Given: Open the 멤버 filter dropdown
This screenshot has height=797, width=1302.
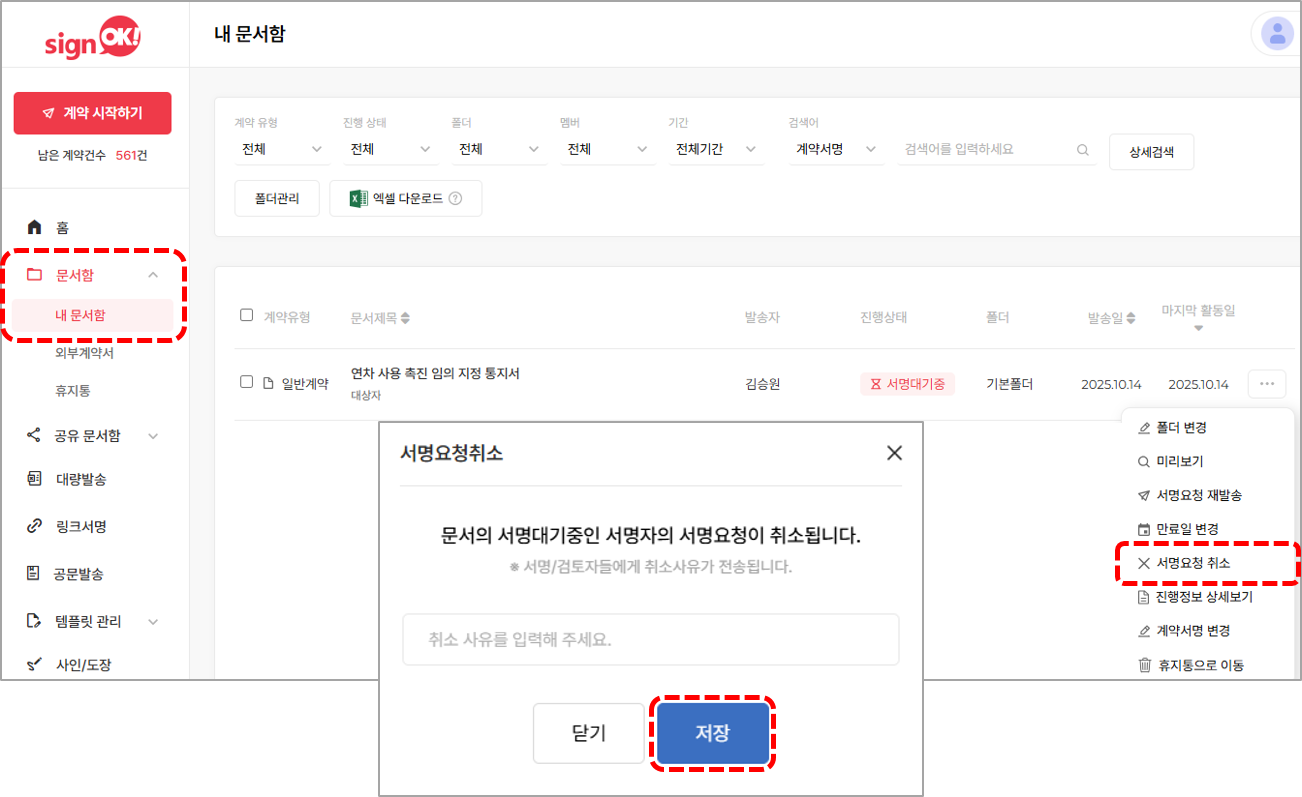Looking at the screenshot, I should click(607, 149).
